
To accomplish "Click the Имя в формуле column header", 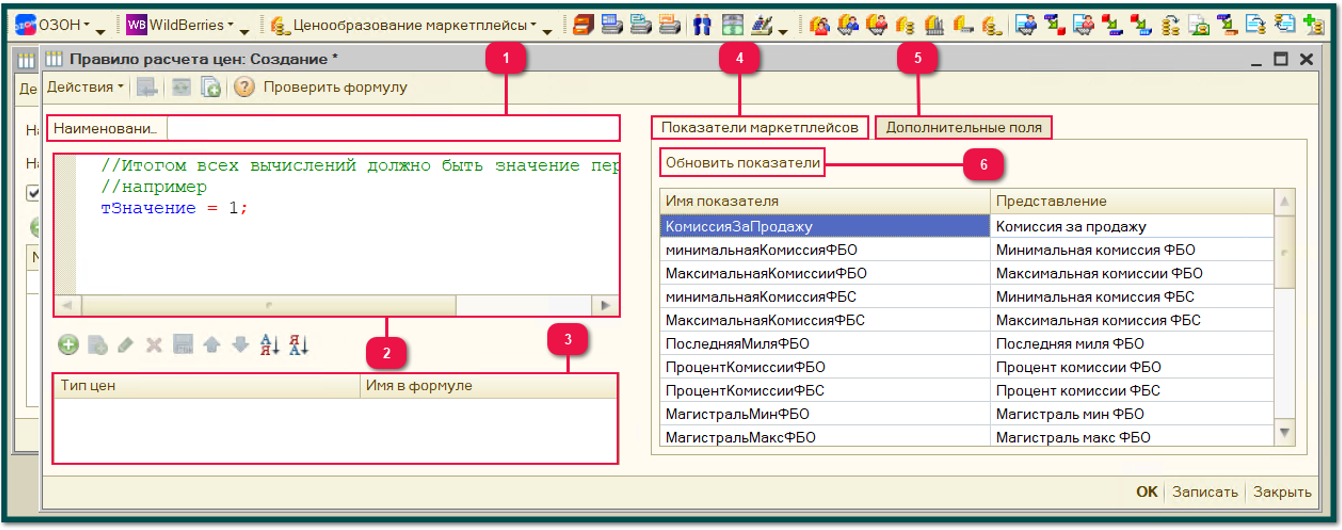I will click(x=487, y=385).
